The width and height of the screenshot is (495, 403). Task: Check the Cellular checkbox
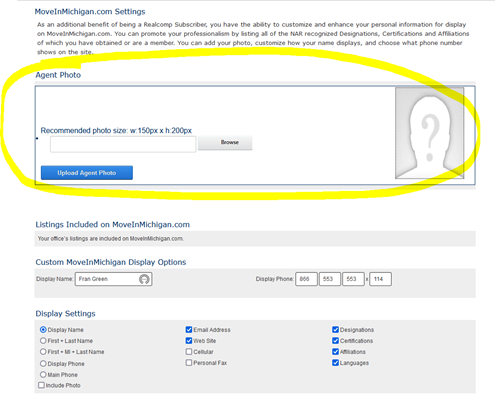point(189,352)
